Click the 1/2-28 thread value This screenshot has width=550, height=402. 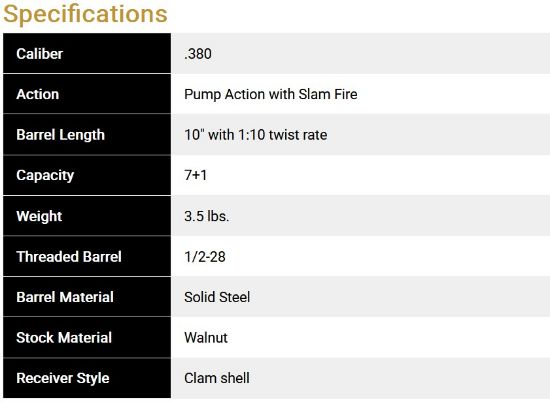point(205,257)
